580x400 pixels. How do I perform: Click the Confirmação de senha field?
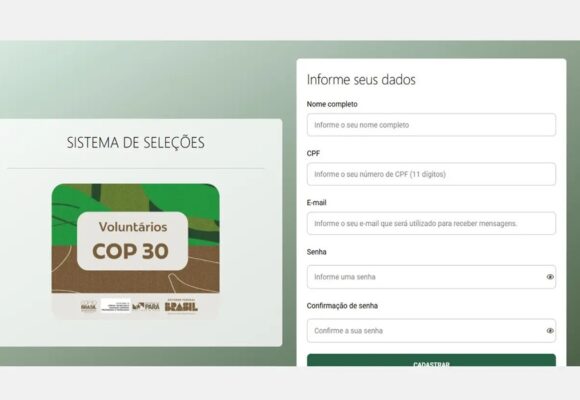(431, 331)
